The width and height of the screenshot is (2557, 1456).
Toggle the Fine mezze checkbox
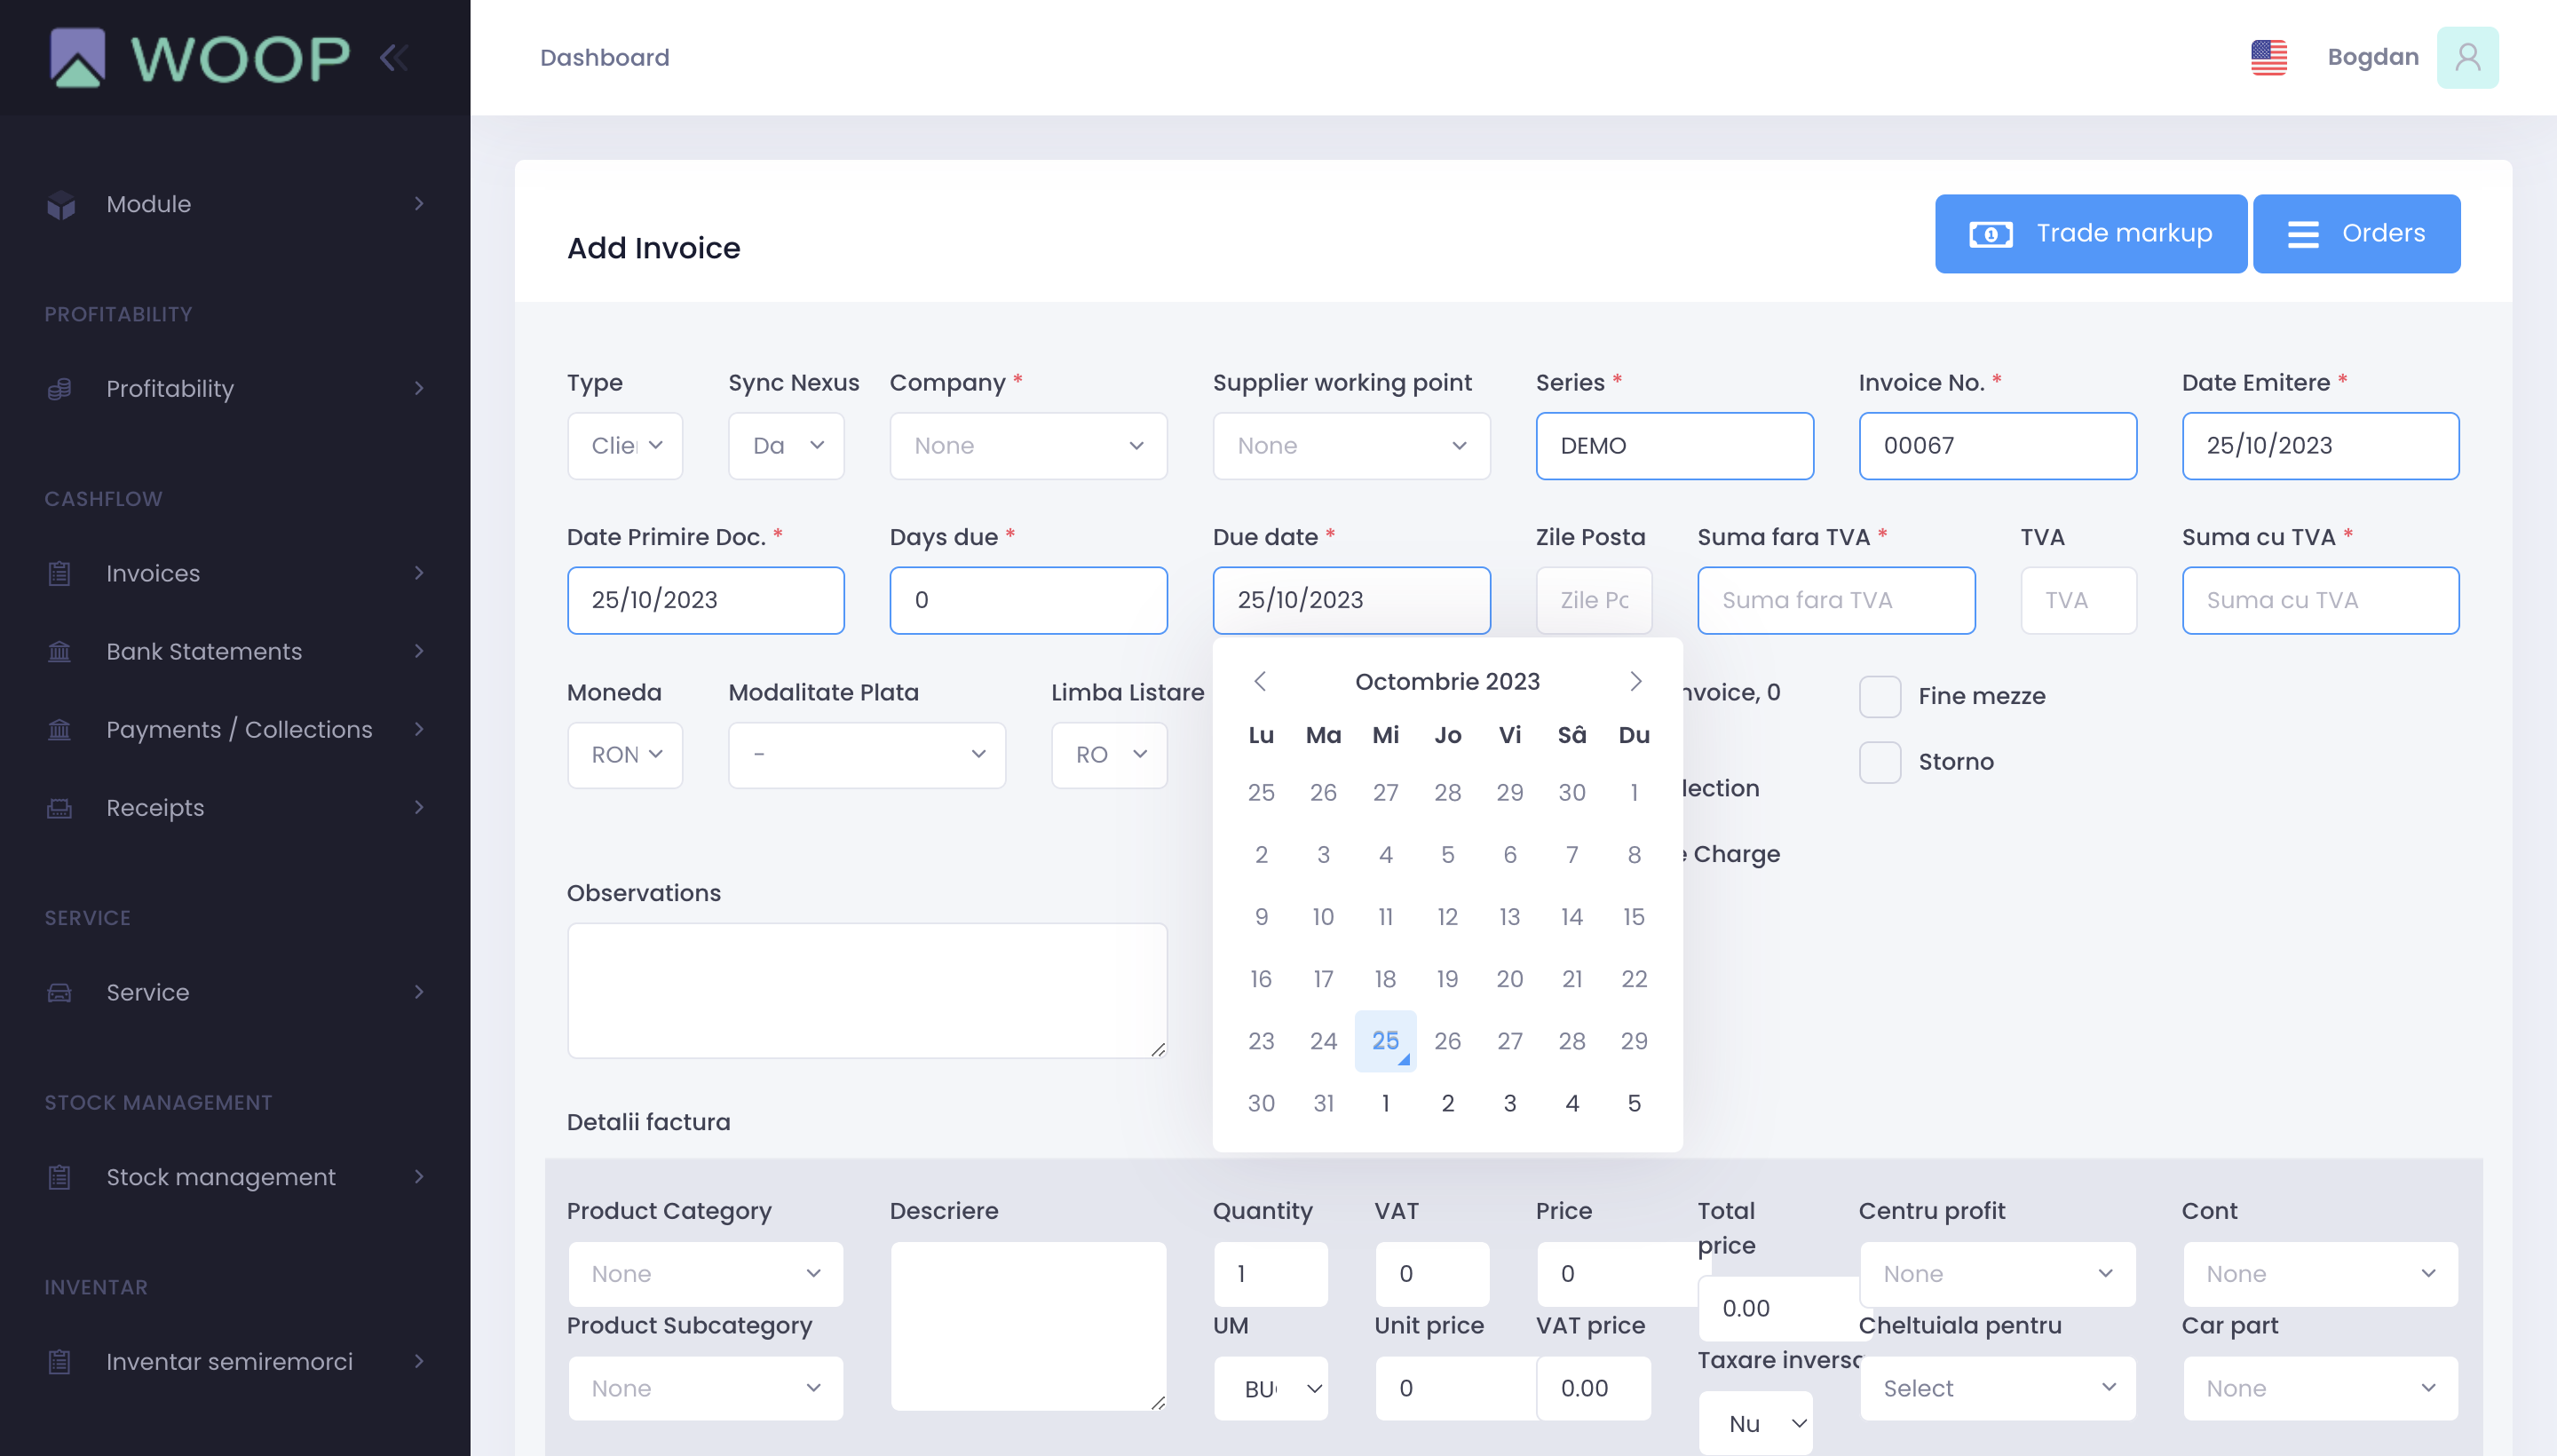[1880, 696]
